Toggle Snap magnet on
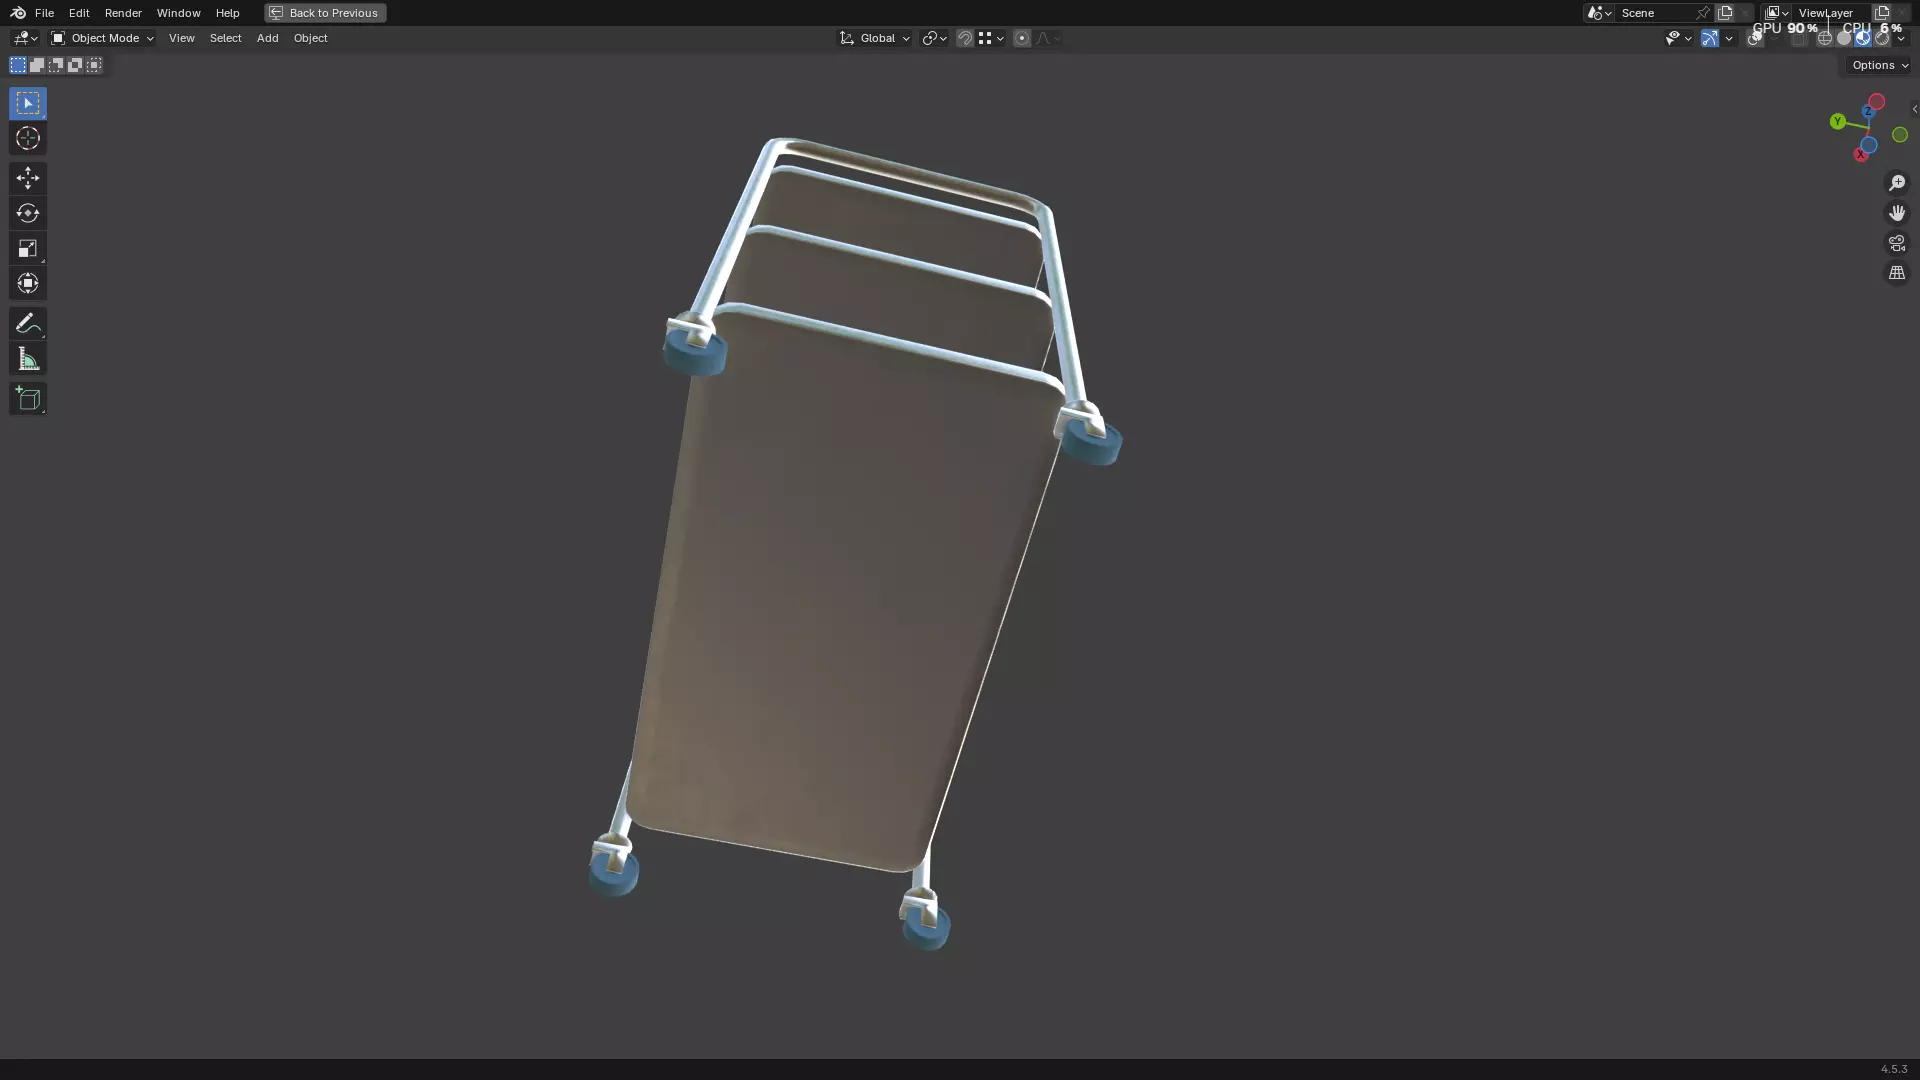The height and width of the screenshot is (1080, 1920). 965,38
